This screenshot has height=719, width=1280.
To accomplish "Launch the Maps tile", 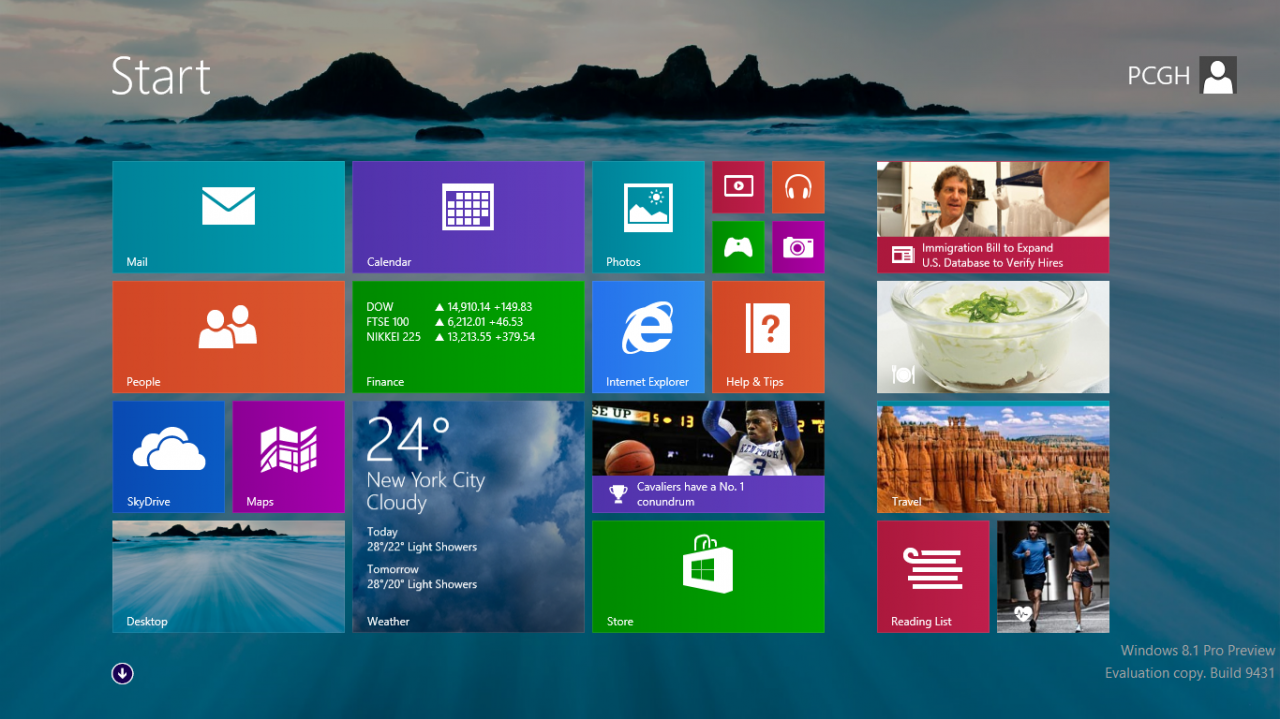I will point(288,457).
